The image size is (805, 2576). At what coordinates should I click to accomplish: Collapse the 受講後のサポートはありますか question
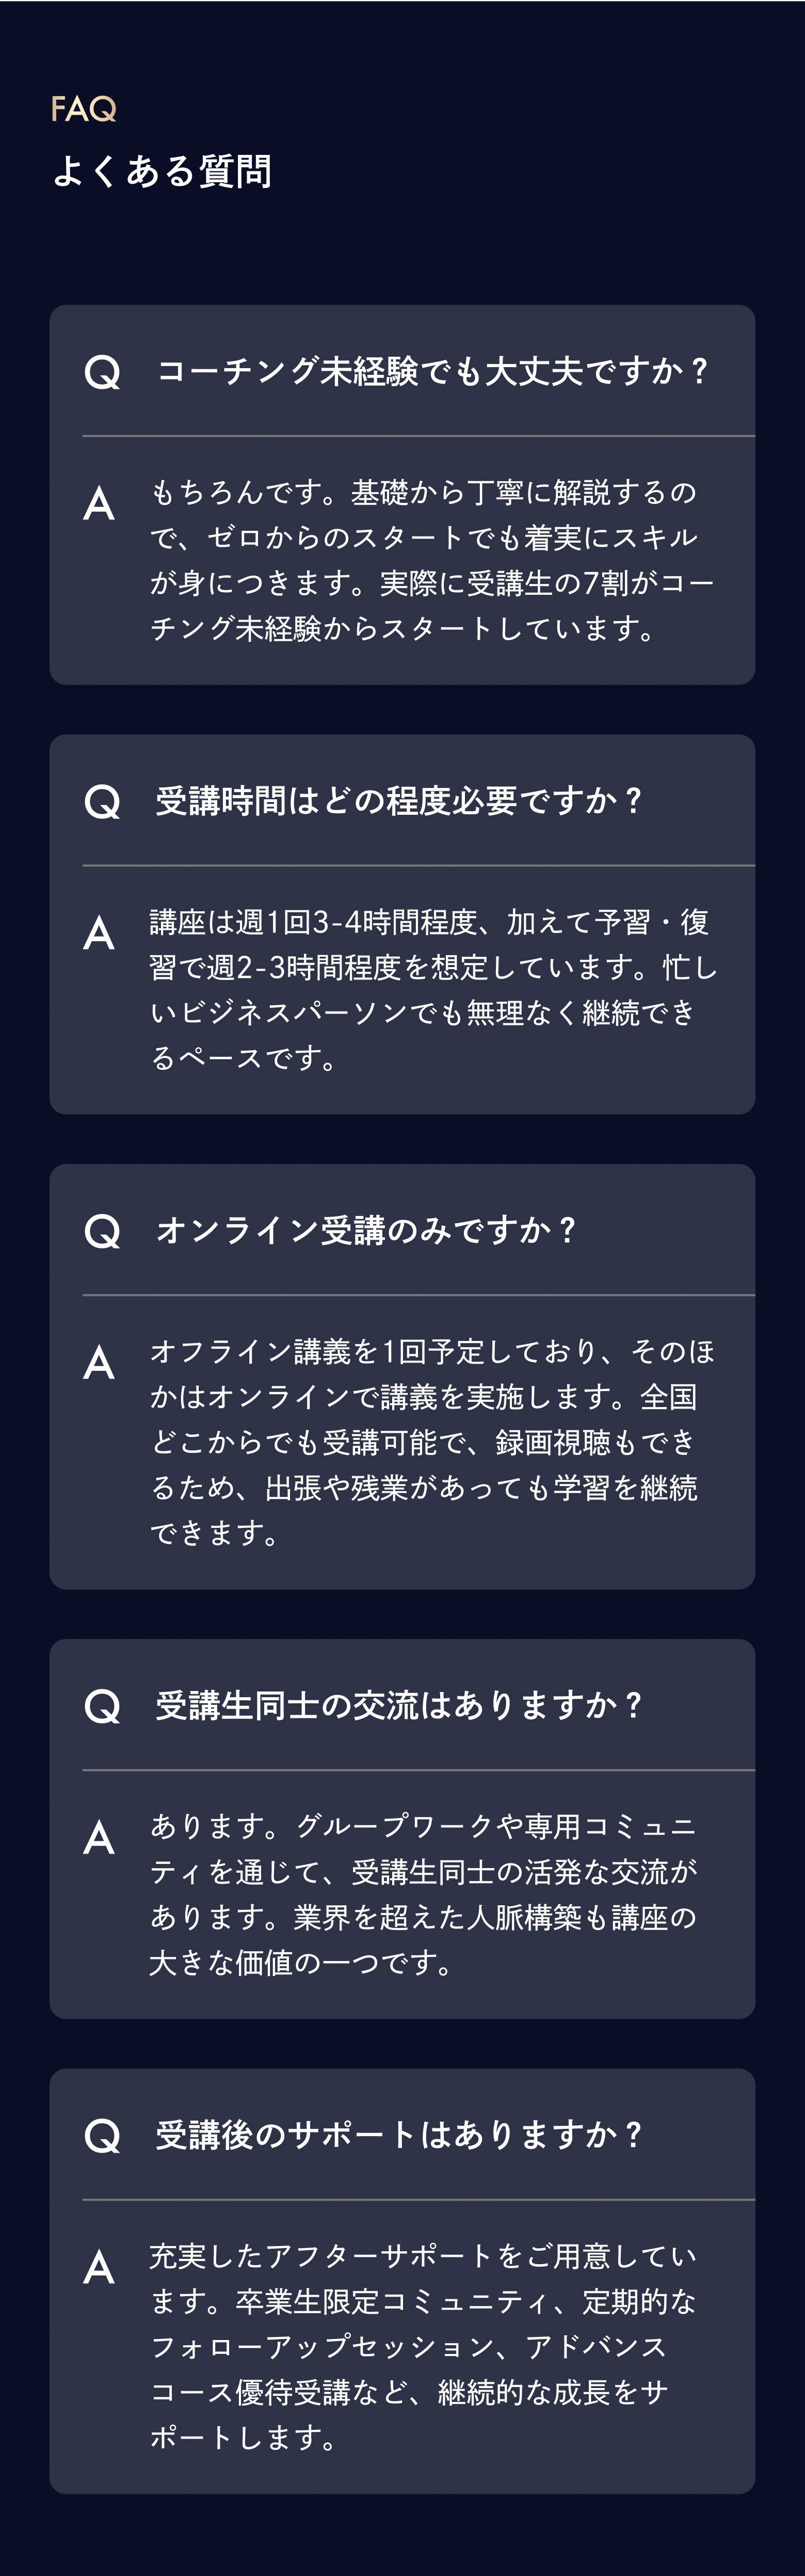pyautogui.click(x=398, y=2136)
